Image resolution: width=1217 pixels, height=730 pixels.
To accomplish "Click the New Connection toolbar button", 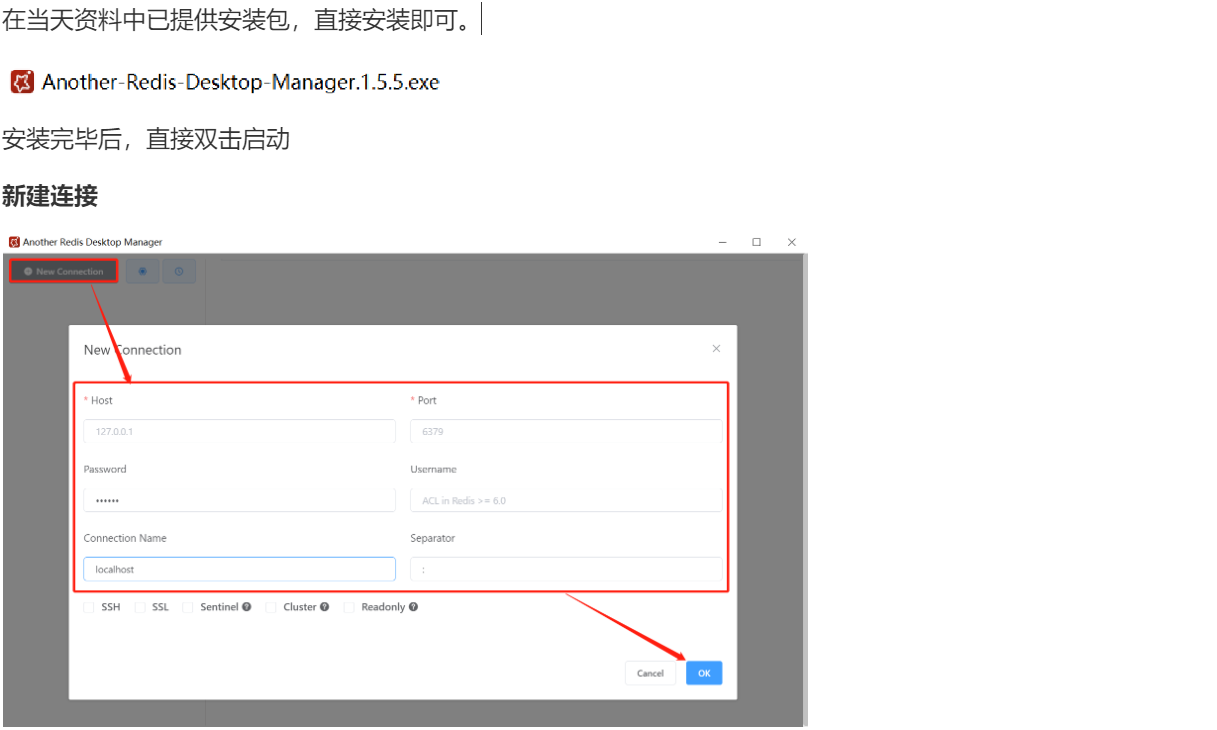I will click(x=63, y=271).
